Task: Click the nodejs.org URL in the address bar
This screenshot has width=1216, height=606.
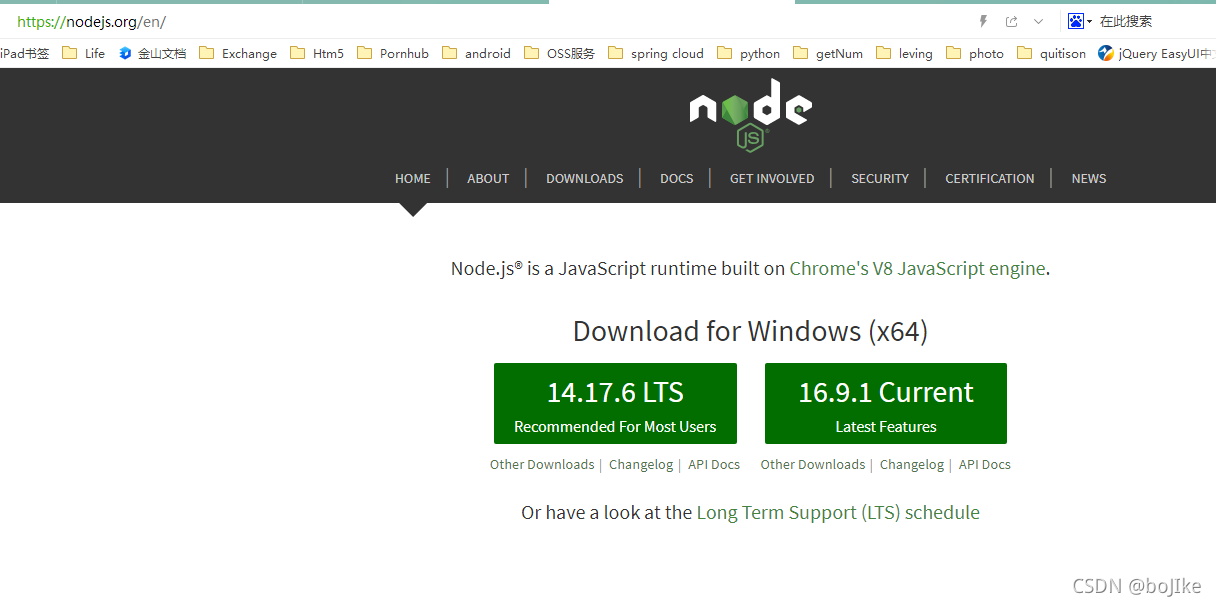Action: [91, 21]
